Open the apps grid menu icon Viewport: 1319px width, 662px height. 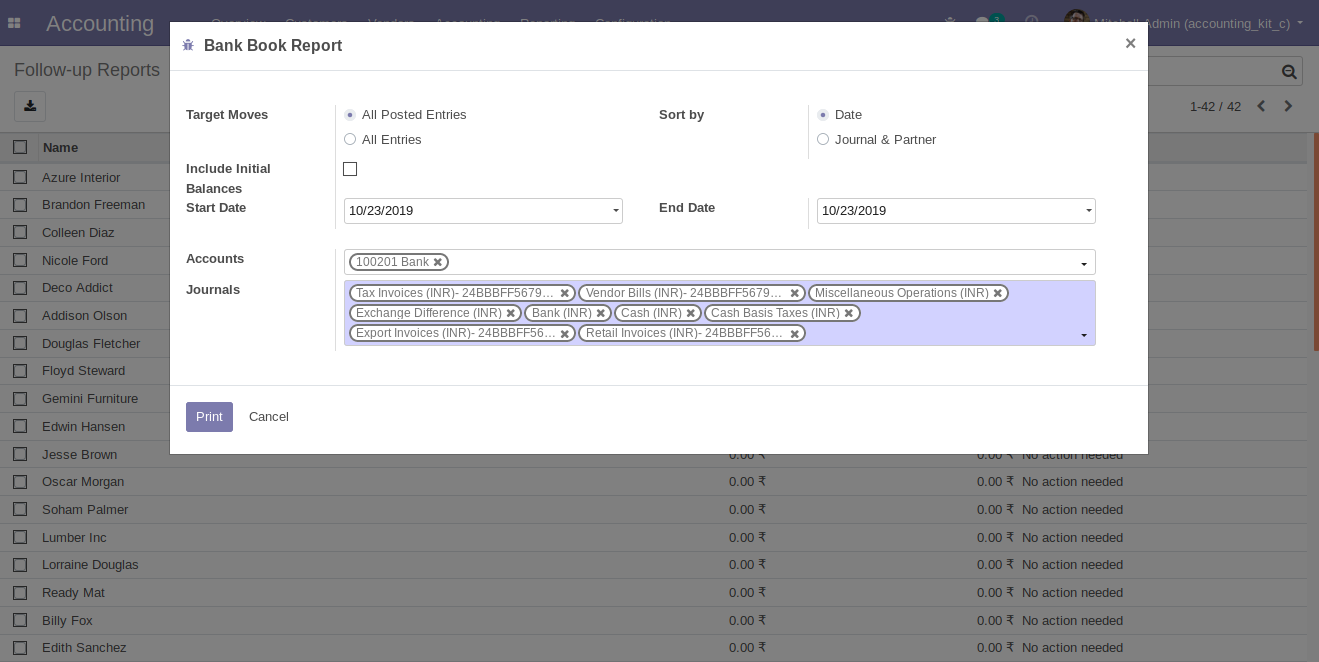pos(14,23)
